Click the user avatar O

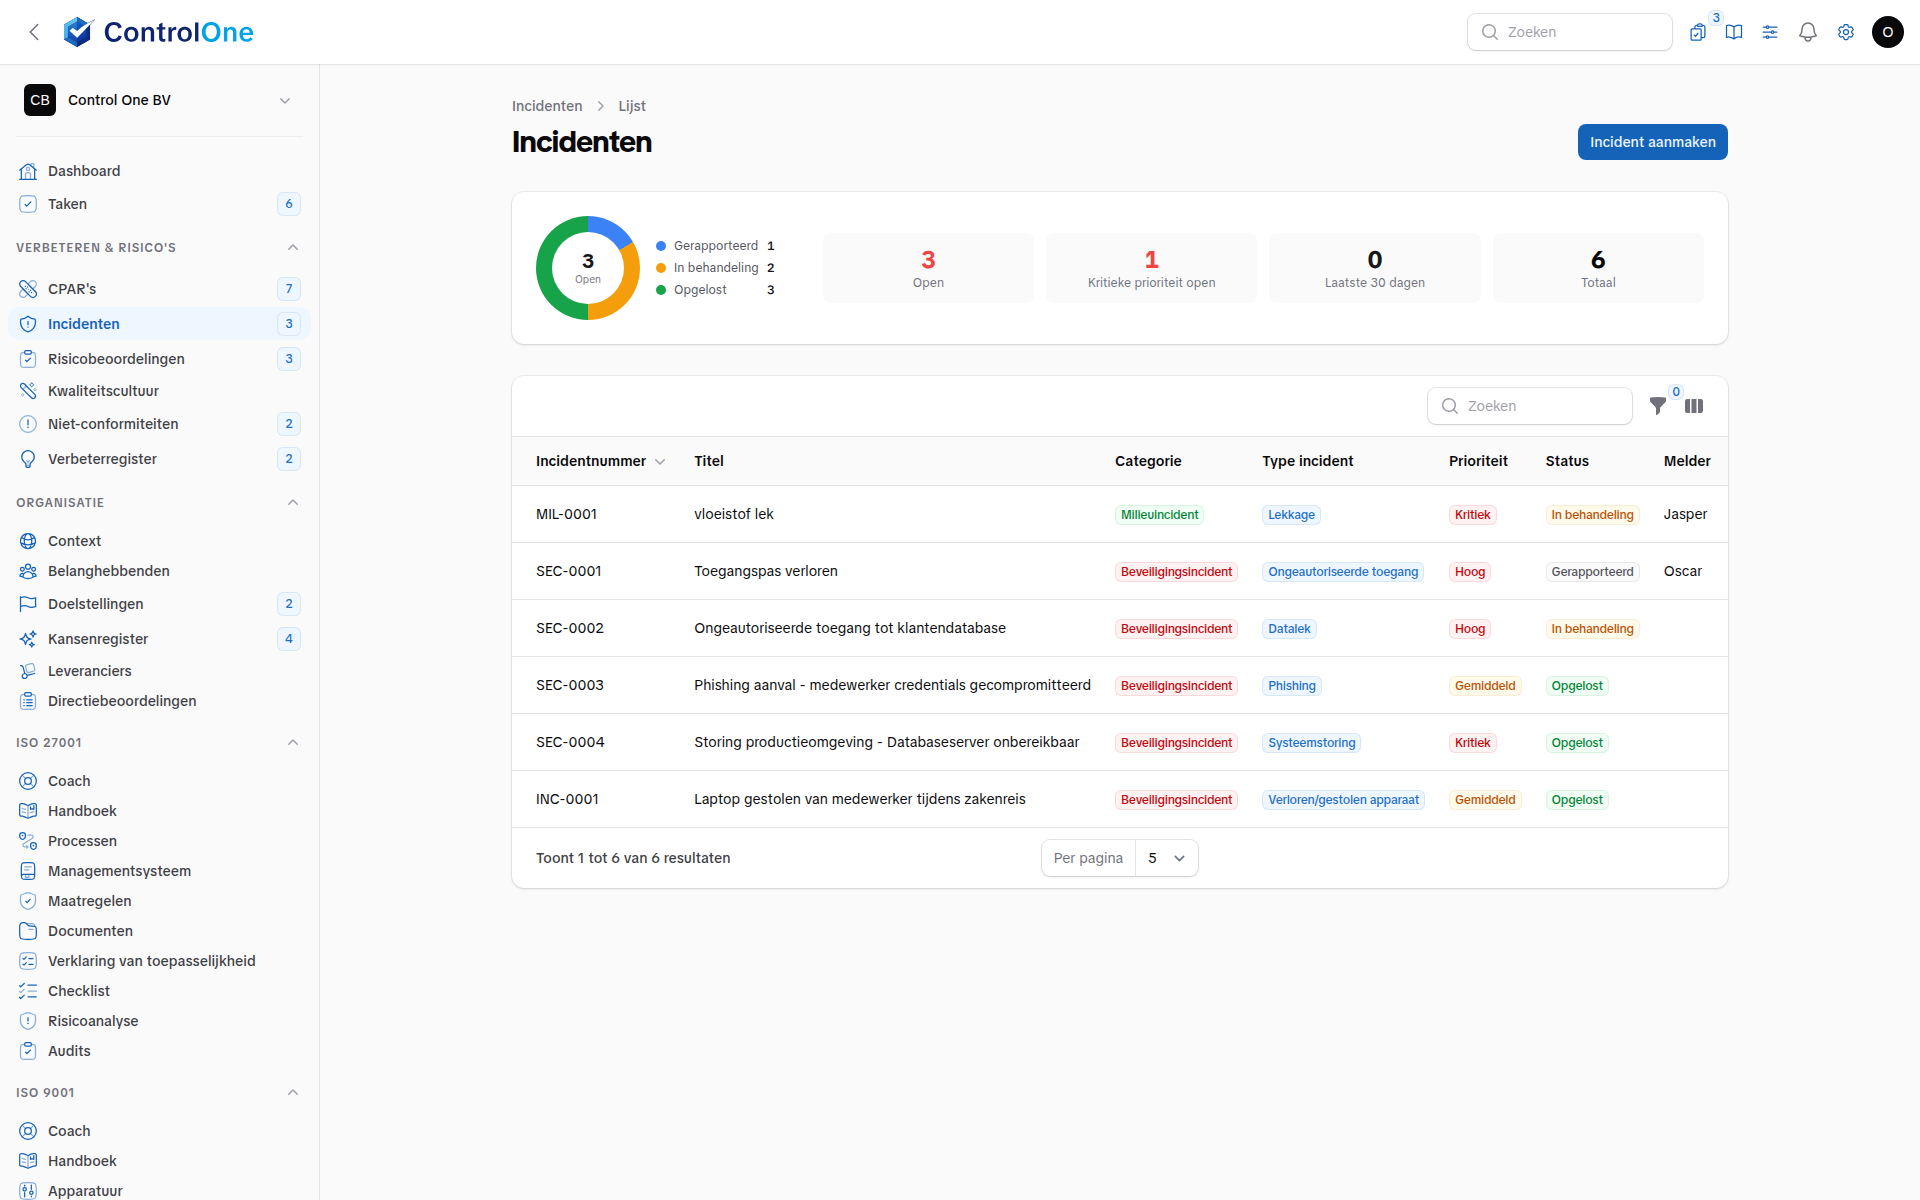(x=1887, y=32)
